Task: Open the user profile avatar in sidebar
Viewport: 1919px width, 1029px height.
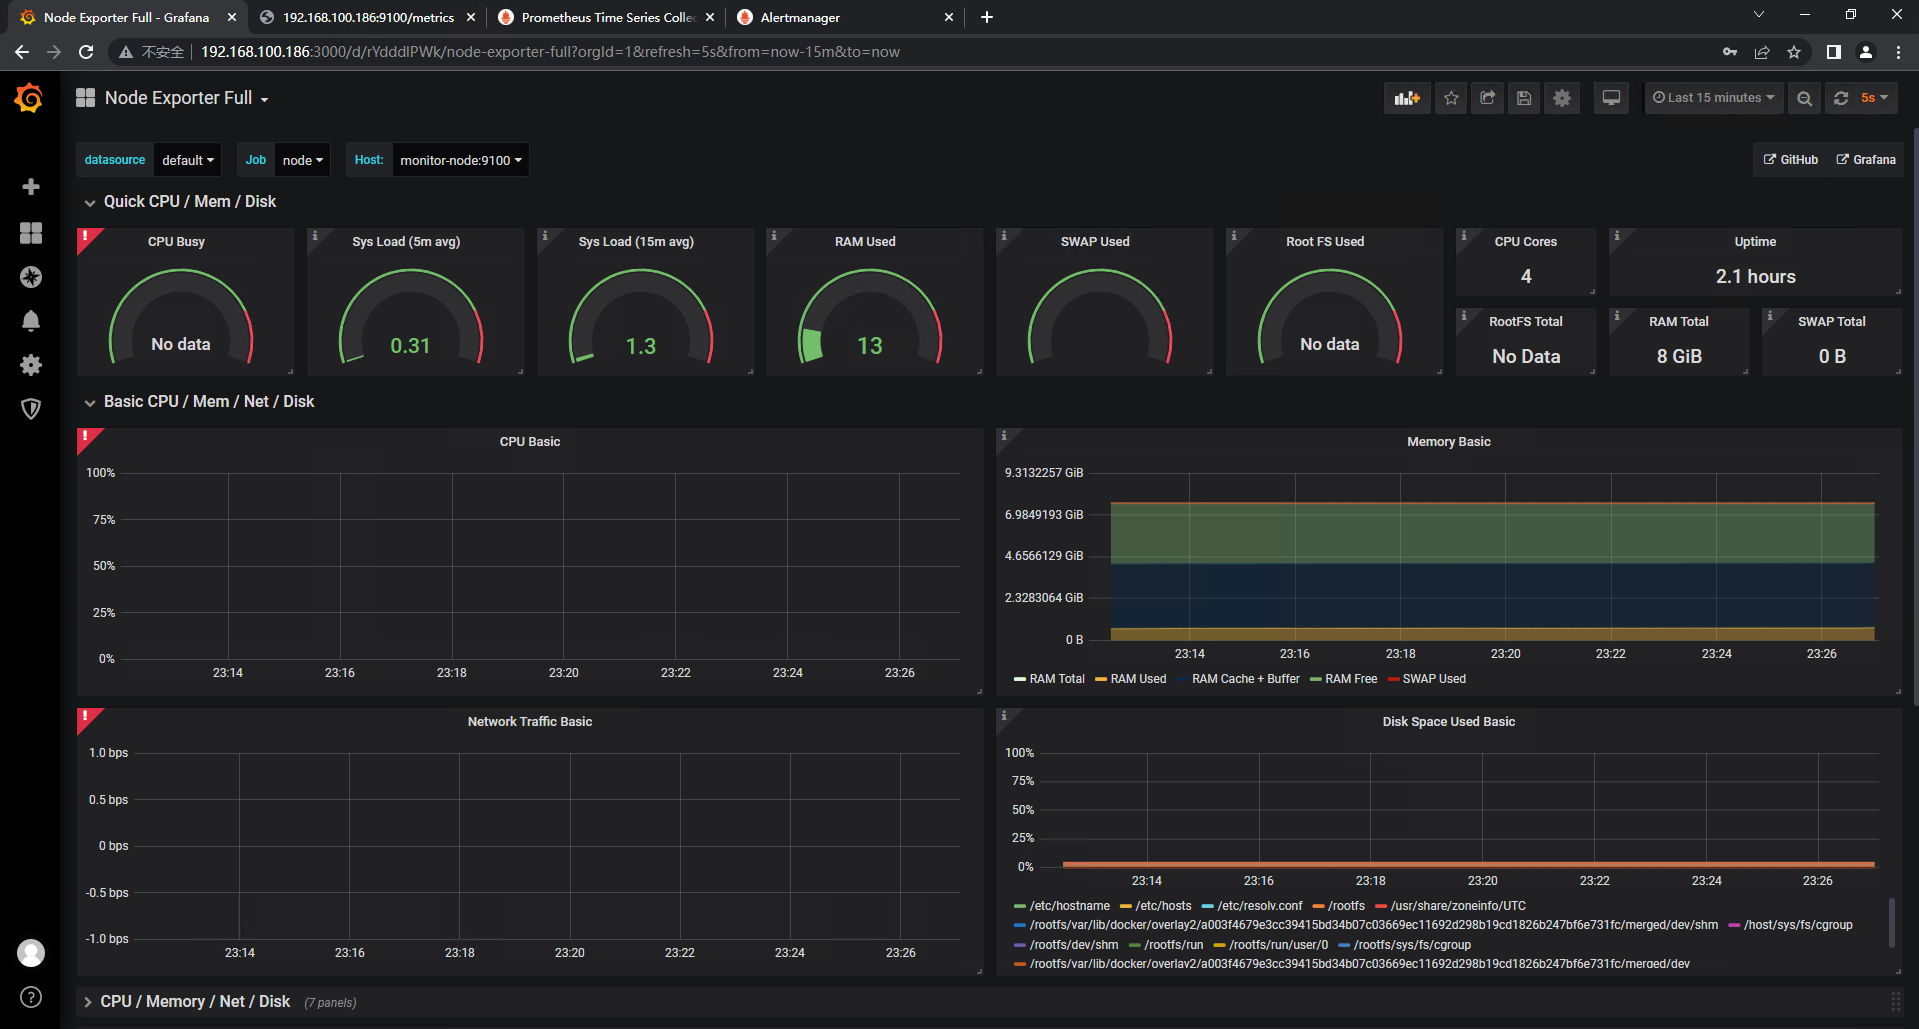Action: 31,953
